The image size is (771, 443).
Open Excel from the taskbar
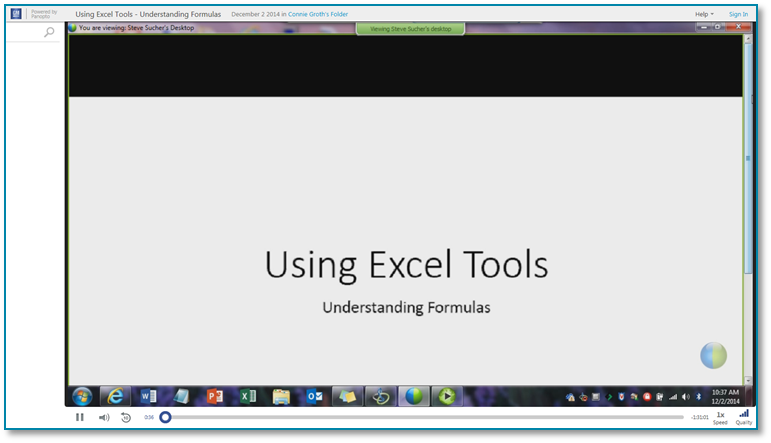click(x=248, y=396)
